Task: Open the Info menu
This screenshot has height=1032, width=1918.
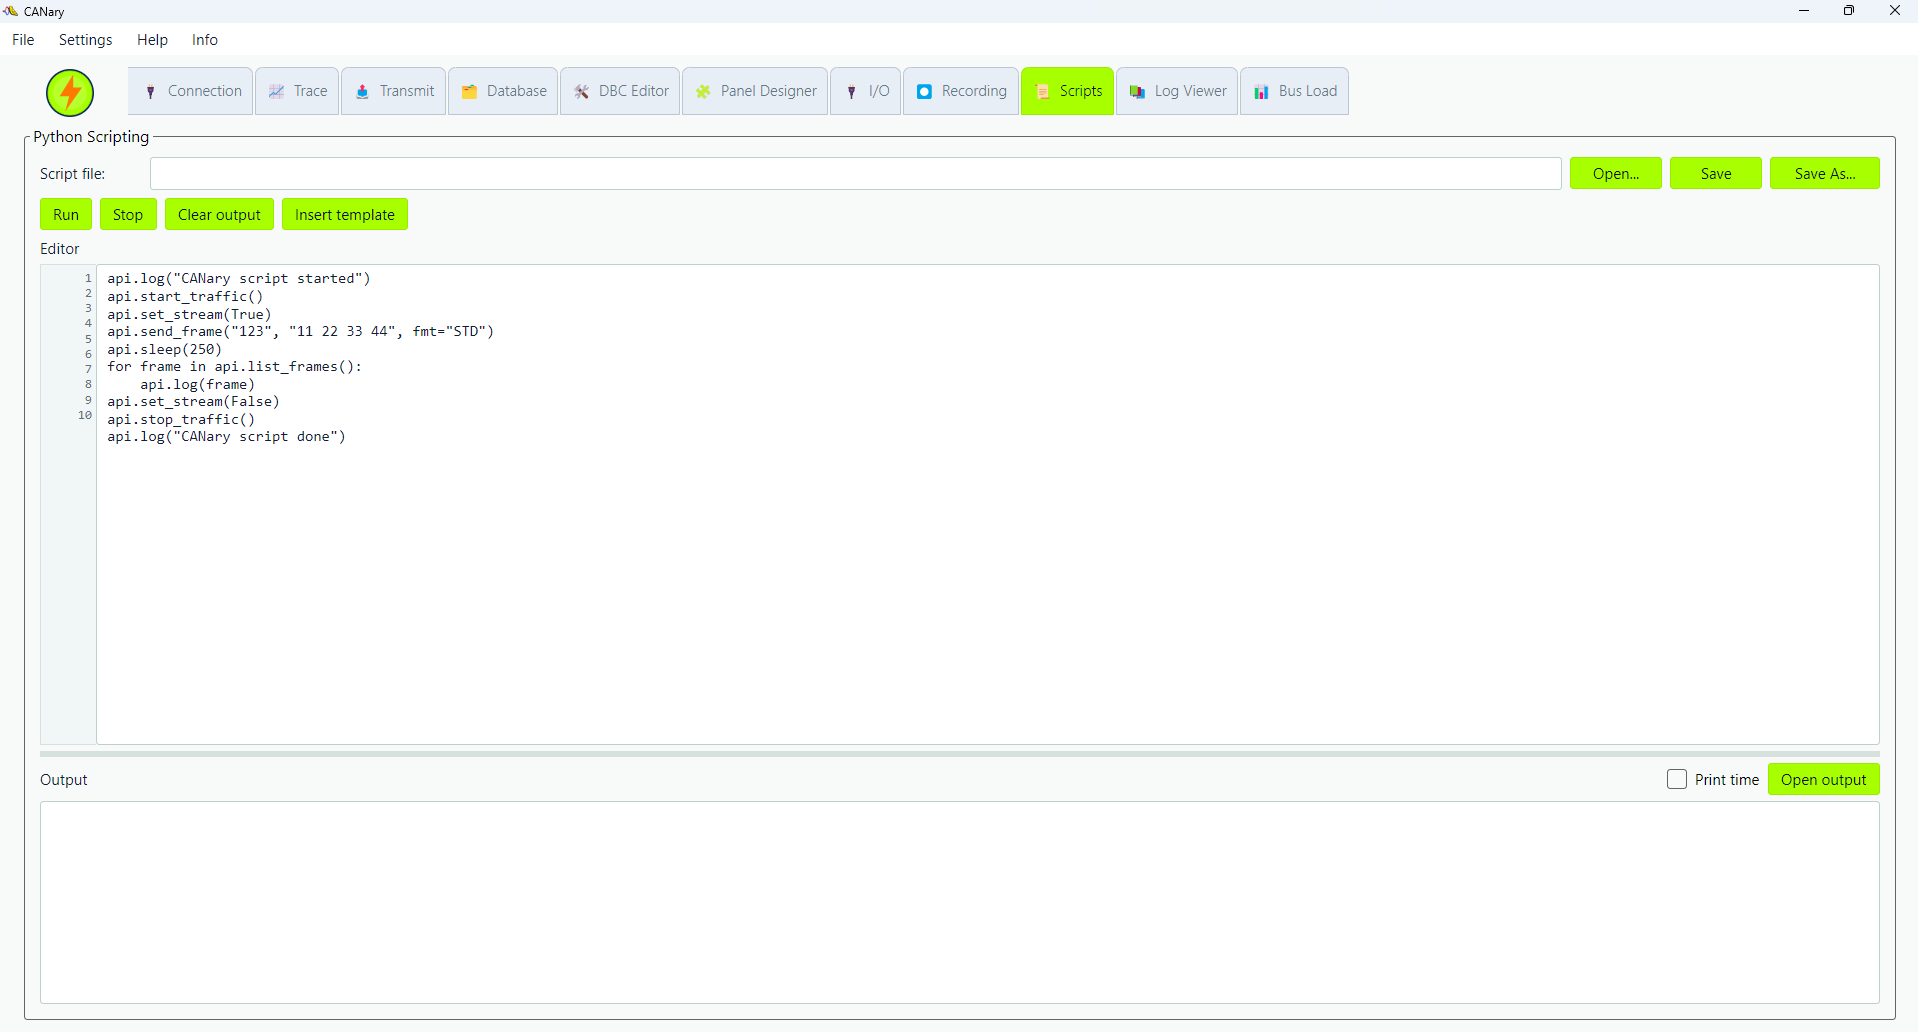Action: click(x=205, y=40)
